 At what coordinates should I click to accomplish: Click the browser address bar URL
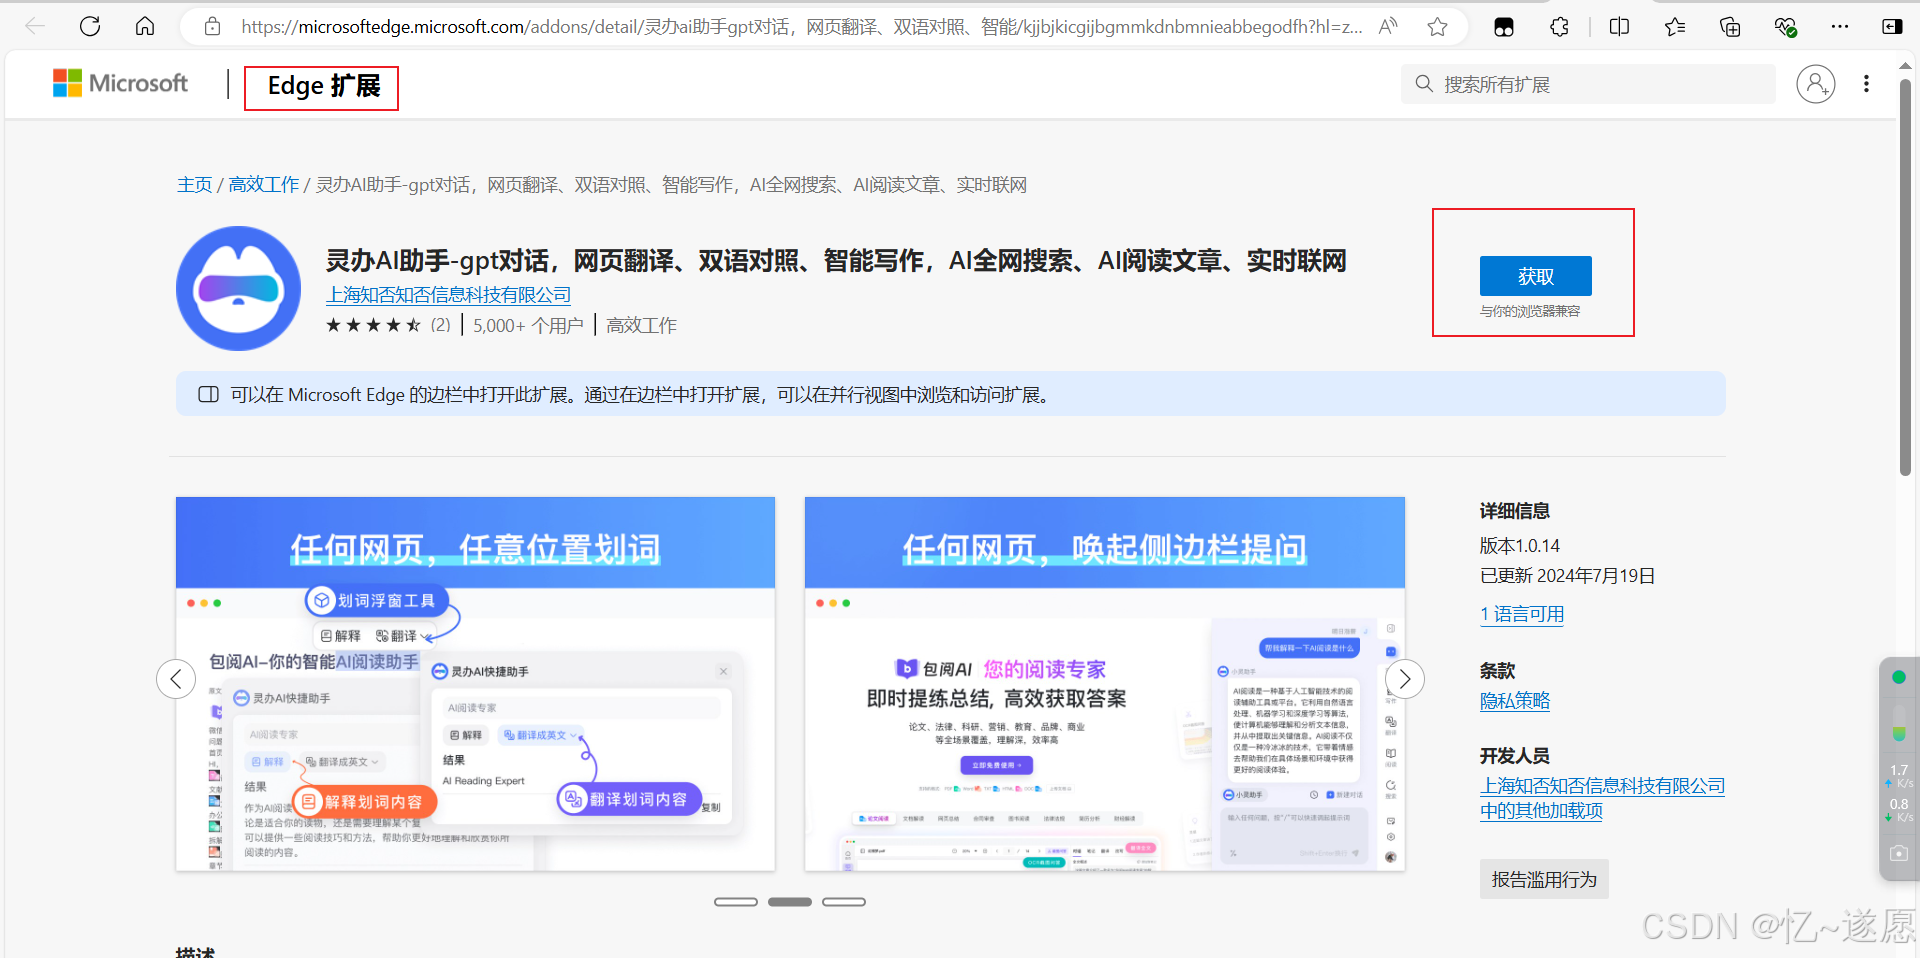(800, 27)
